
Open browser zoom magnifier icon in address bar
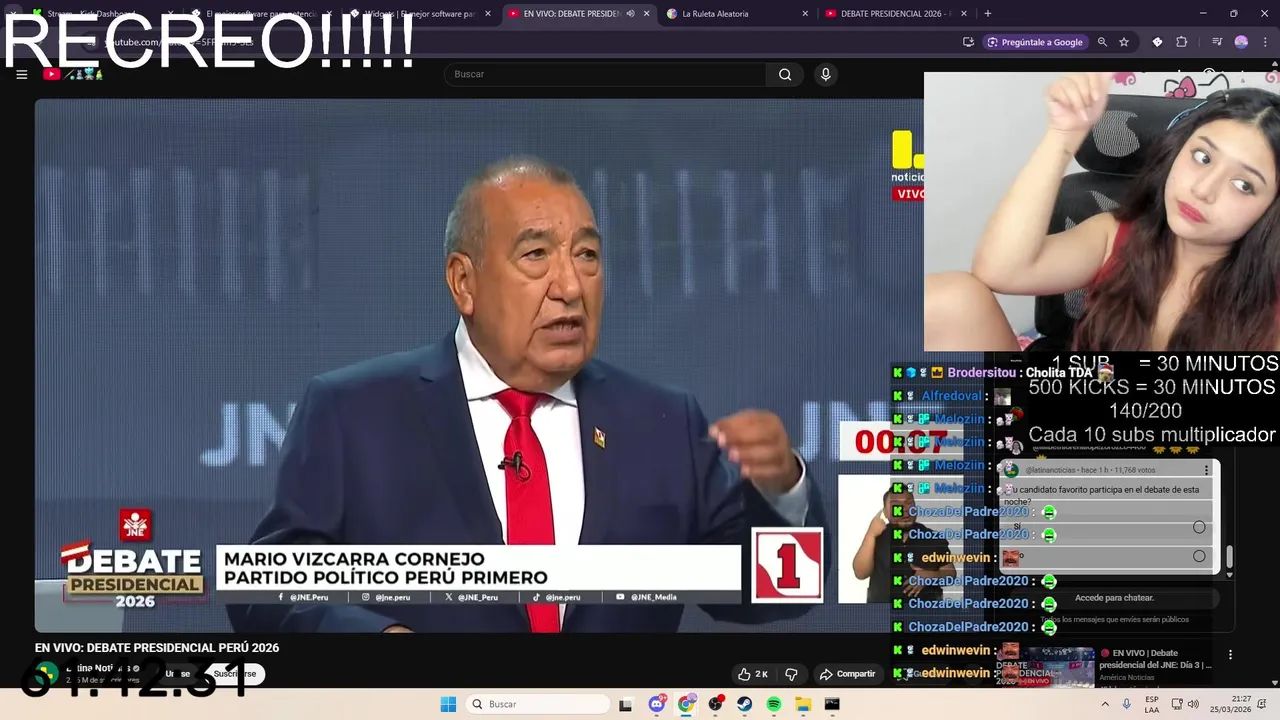point(1102,42)
